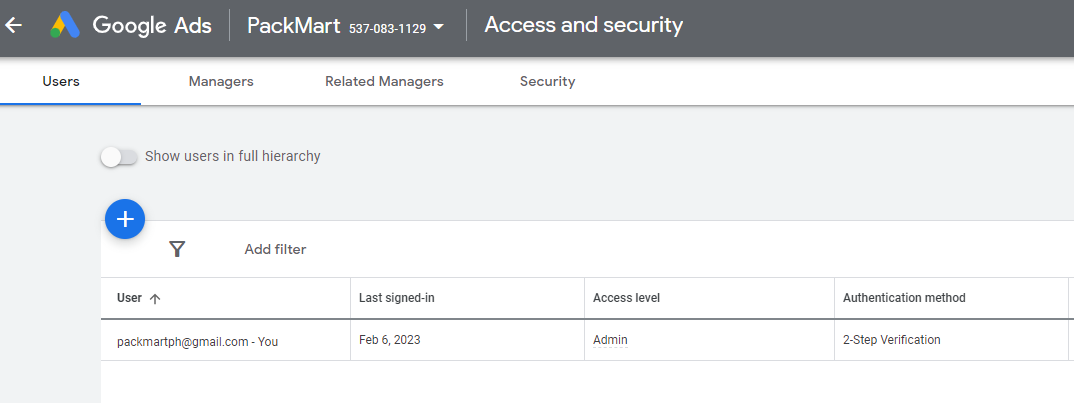Image resolution: width=1074 pixels, height=403 pixels.
Task: Click the blue plus add user button
Action: pyautogui.click(x=125, y=219)
